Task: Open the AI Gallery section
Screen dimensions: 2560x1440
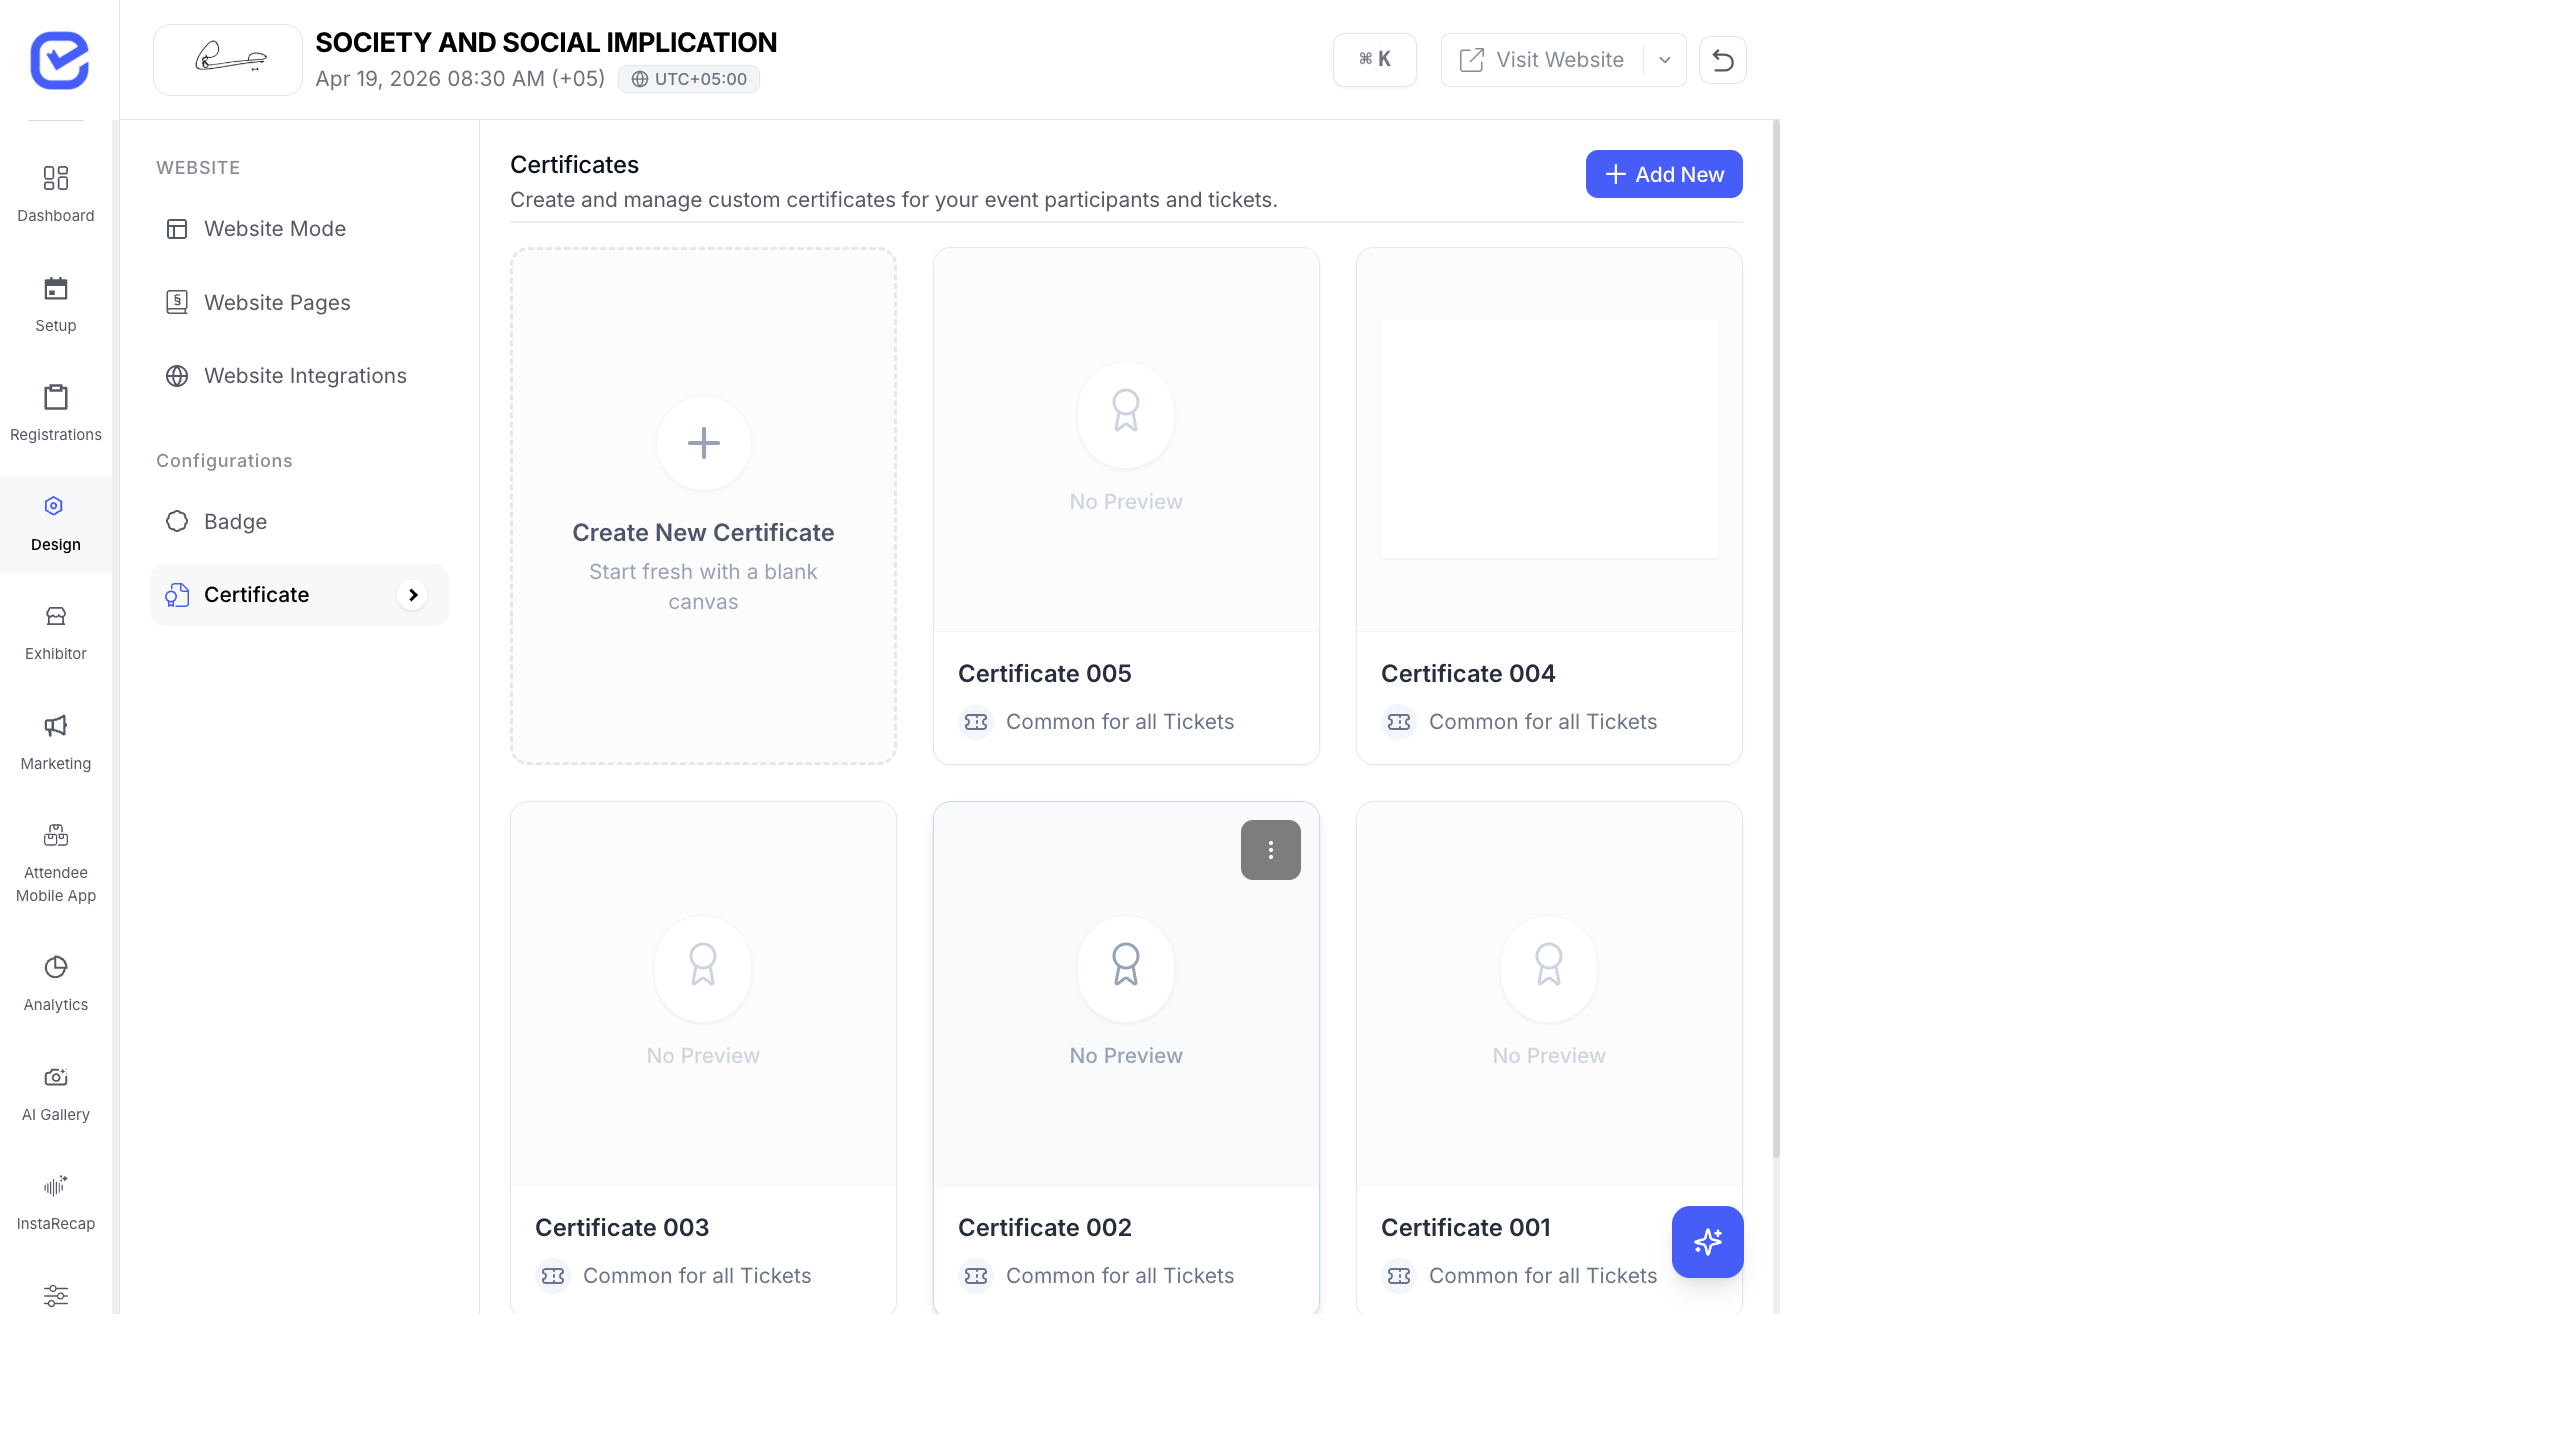Action: coord(56,1094)
